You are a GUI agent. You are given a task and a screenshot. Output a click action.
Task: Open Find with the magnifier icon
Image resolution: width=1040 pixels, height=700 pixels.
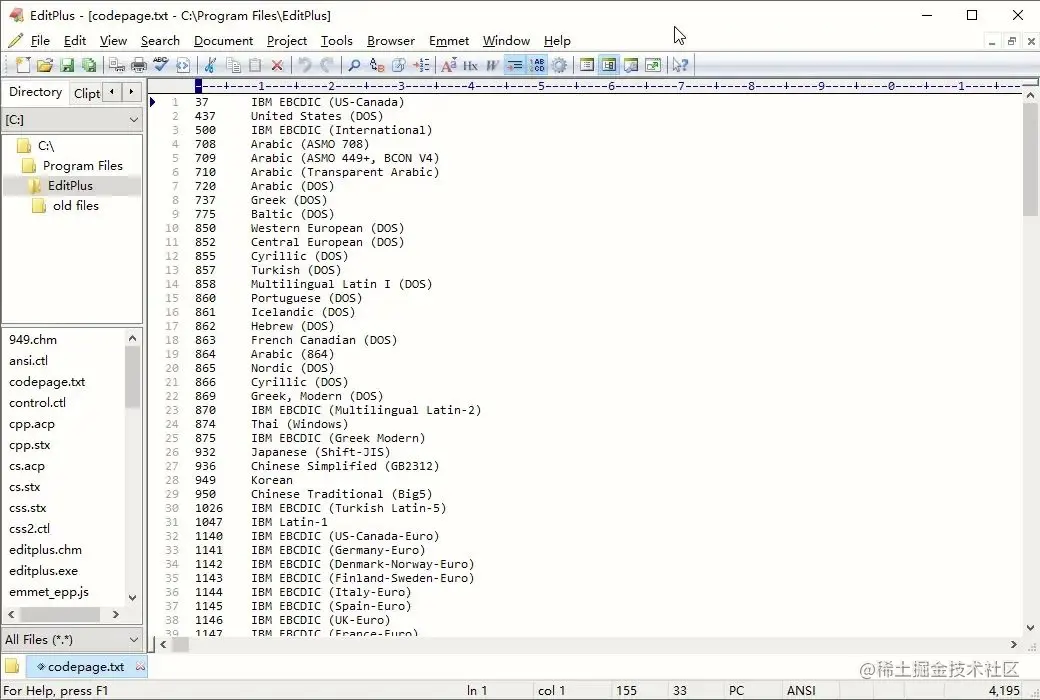pos(355,65)
